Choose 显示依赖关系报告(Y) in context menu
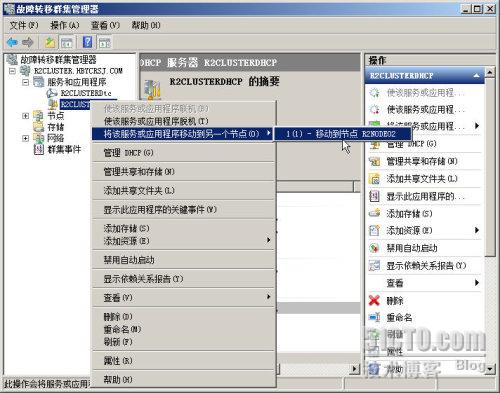The image size is (500, 393). 184,279
